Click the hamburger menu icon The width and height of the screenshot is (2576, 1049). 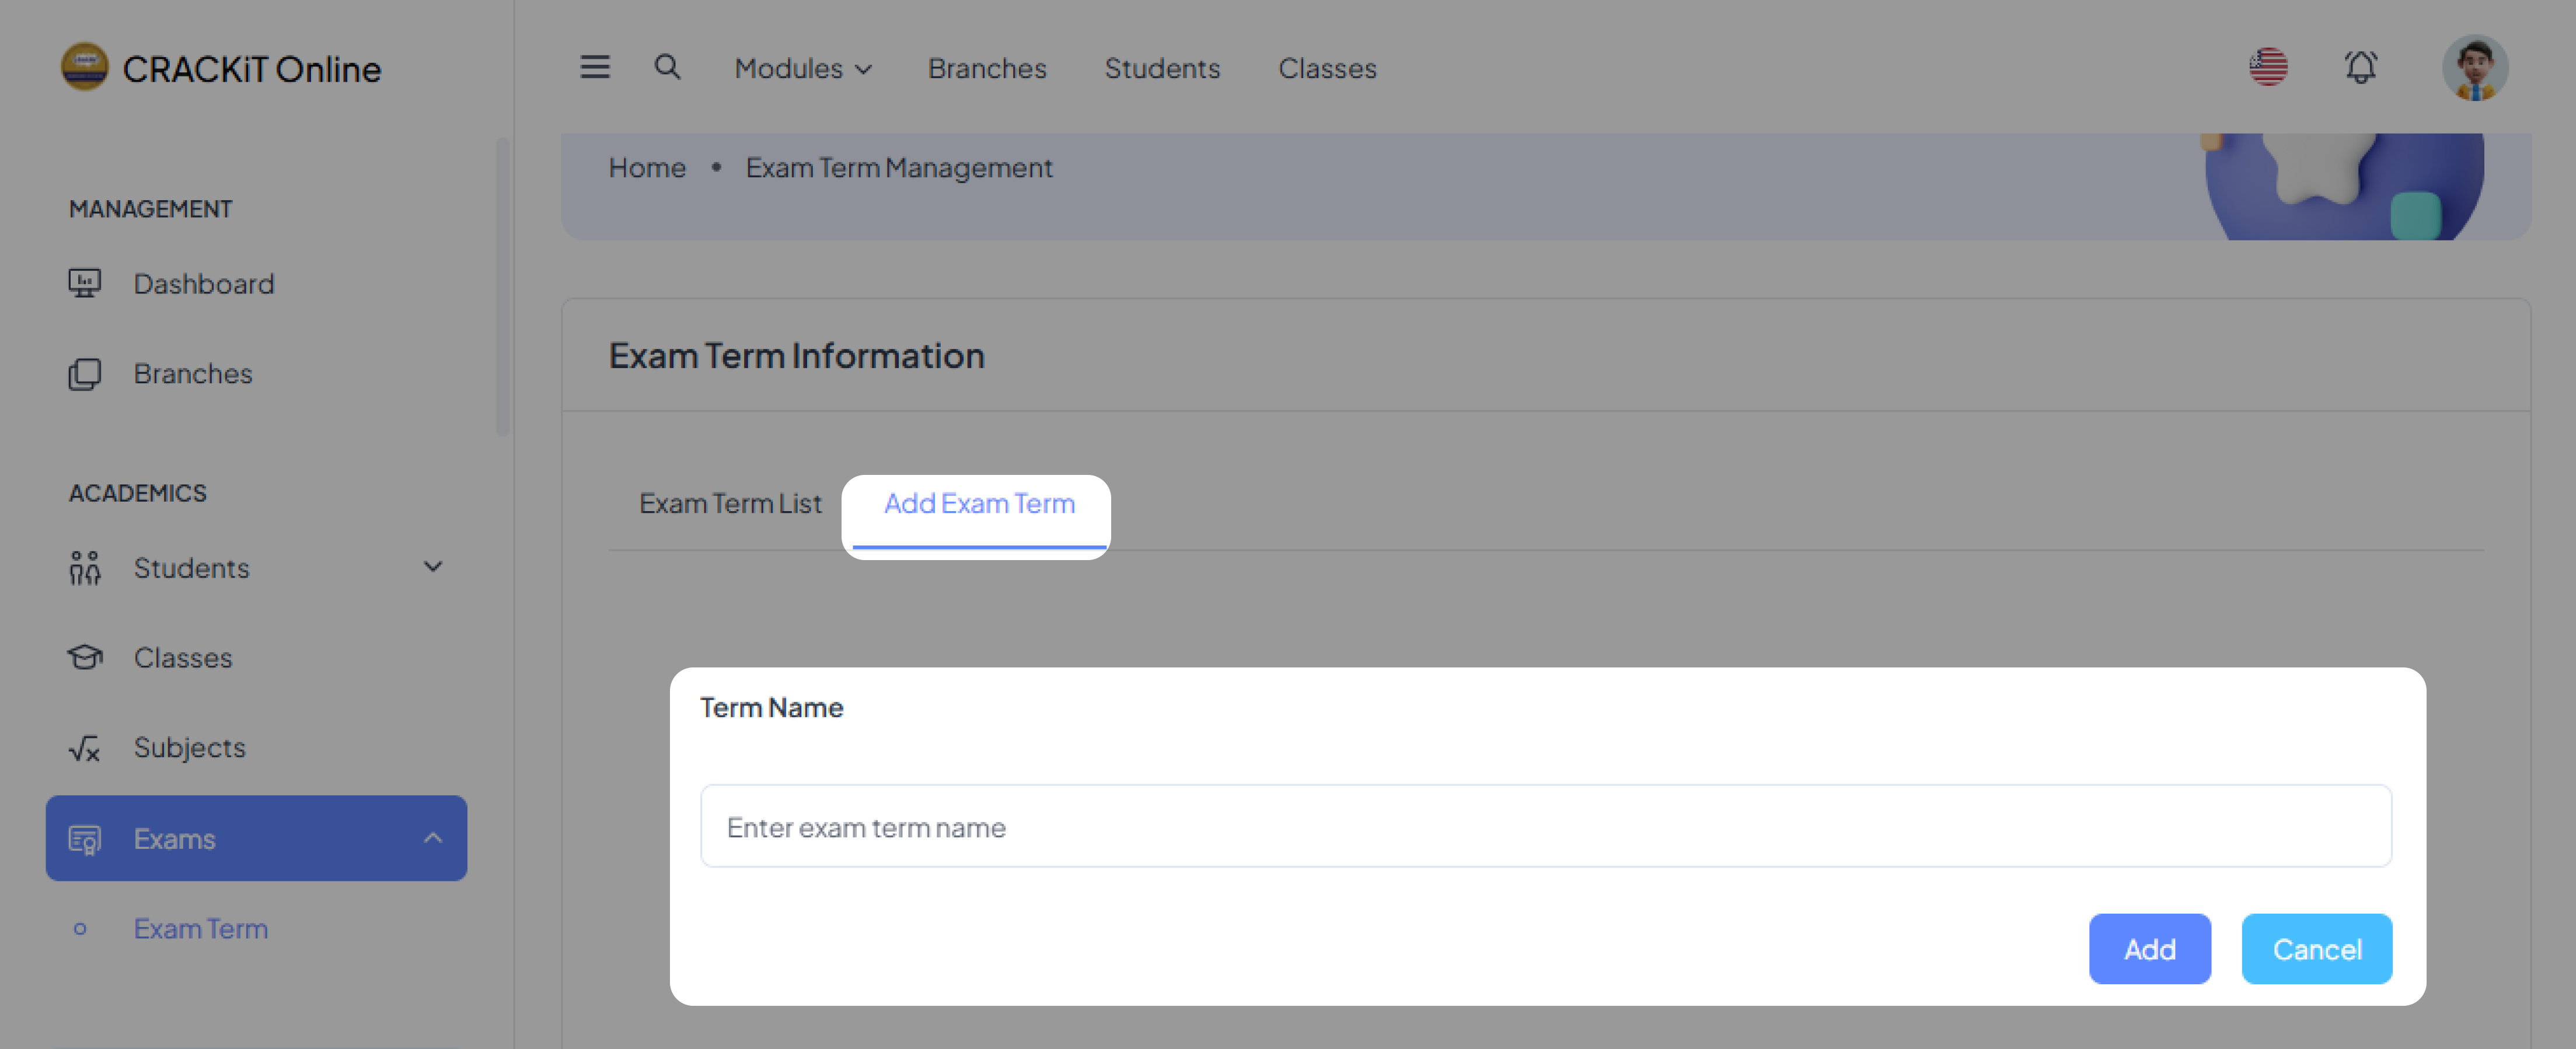tap(595, 67)
